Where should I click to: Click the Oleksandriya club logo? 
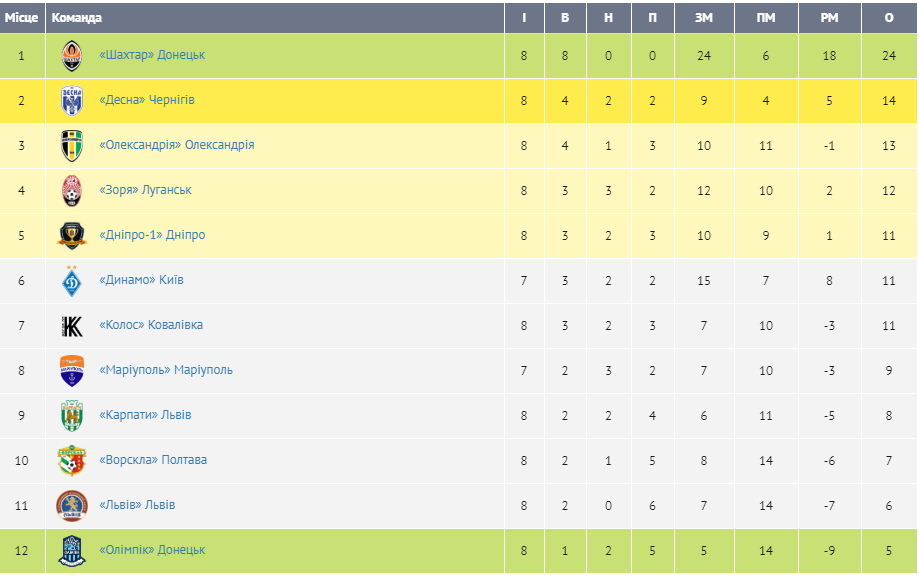pyautogui.click(x=72, y=146)
